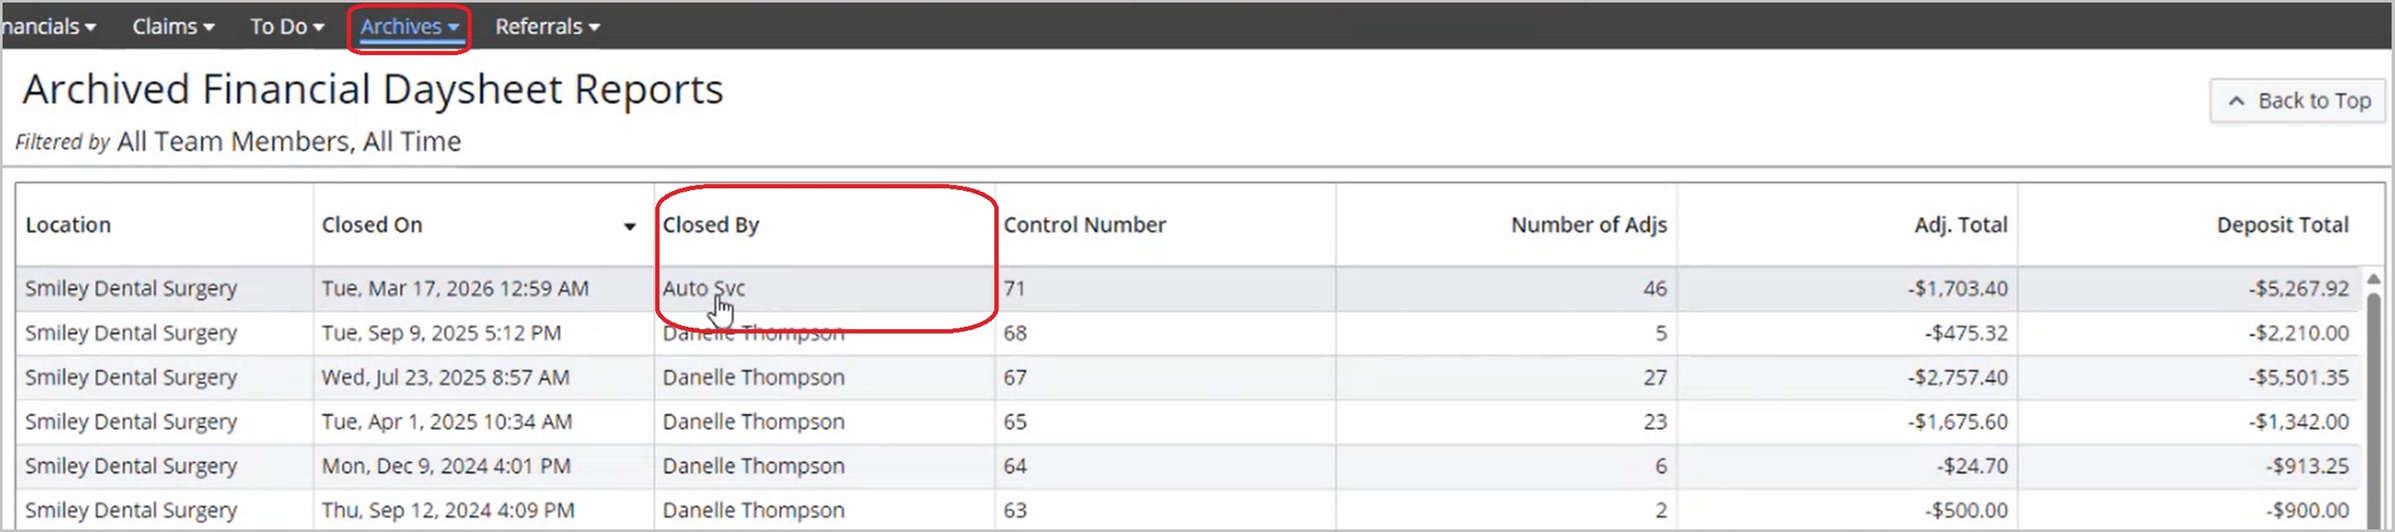The width and height of the screenshot is (2395, 532).
Task: Click the Back to Top arrow icon
Action: coord(2237,101)
